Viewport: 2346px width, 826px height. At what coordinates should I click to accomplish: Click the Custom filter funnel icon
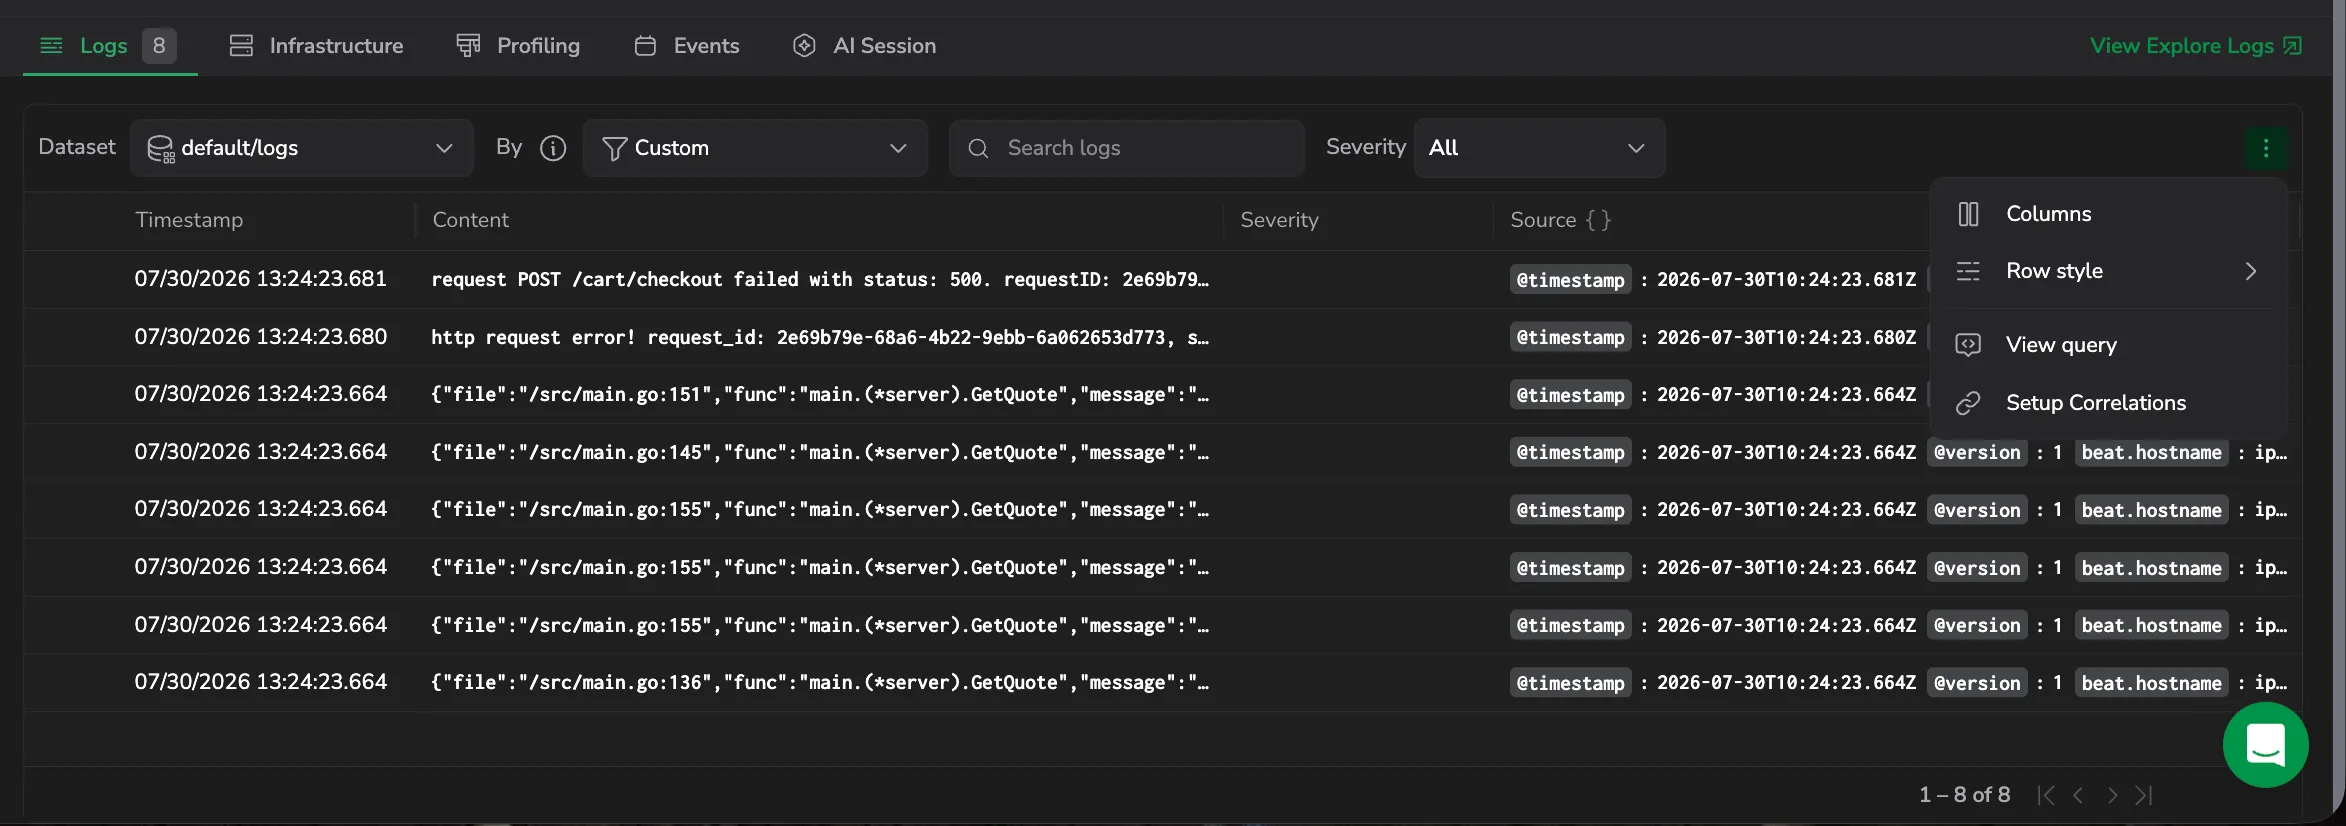[x=615, y=148]
